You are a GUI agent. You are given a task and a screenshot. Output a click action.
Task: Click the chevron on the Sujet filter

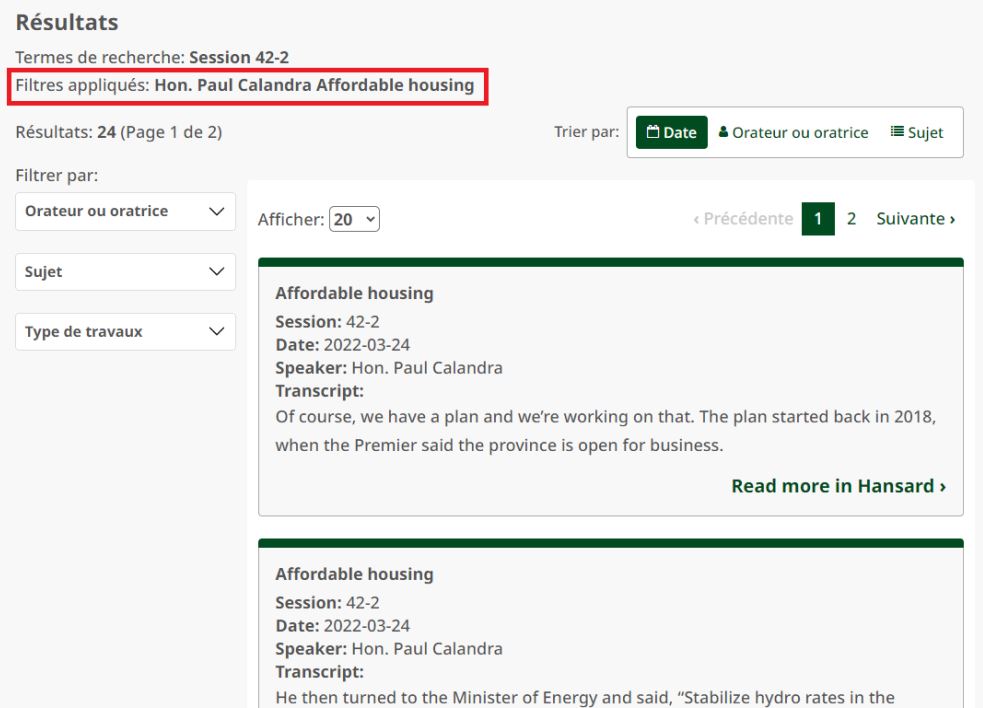(216, 272)
